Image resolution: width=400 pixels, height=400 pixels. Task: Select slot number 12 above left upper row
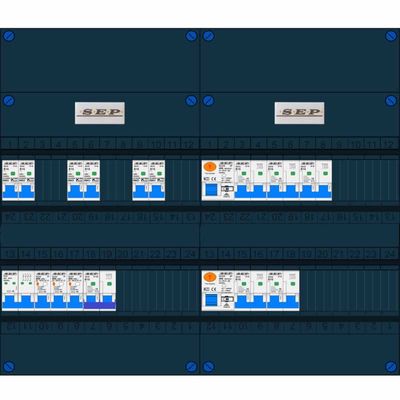(x=189, y=145)
